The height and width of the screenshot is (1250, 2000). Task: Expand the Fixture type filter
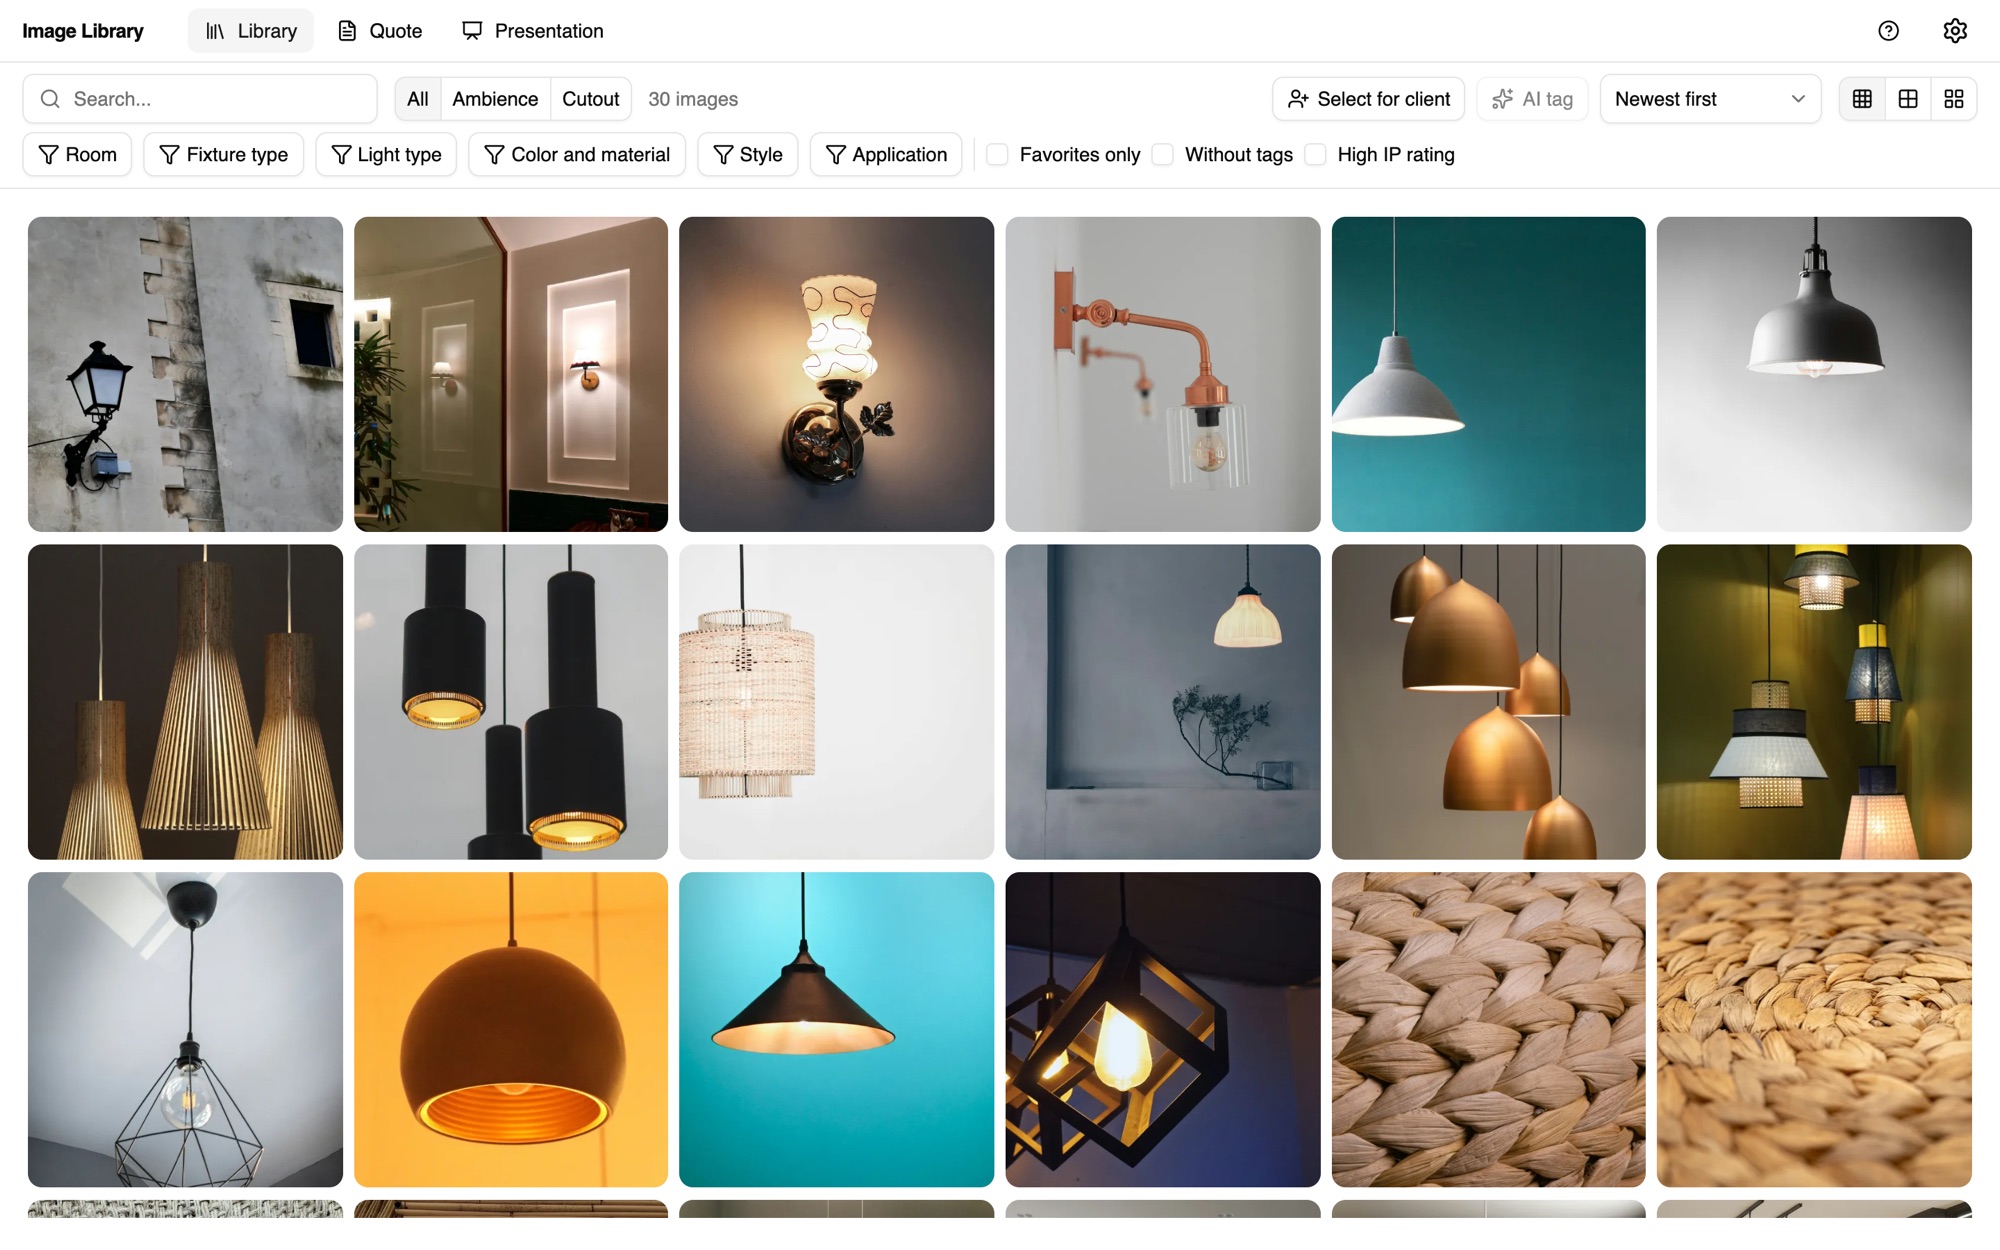(x=223, y=155)
